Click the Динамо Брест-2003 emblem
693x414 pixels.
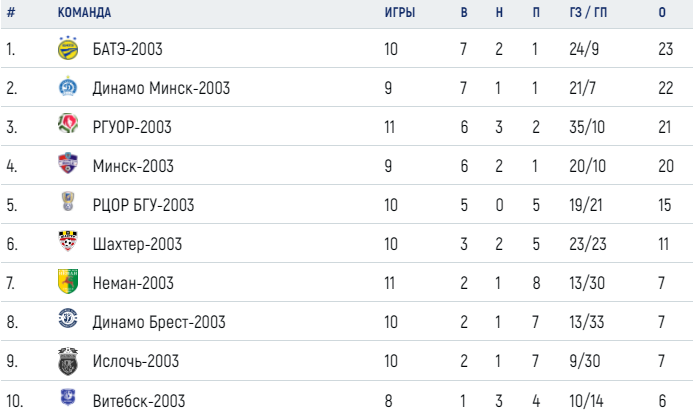[x=68, y=319]
